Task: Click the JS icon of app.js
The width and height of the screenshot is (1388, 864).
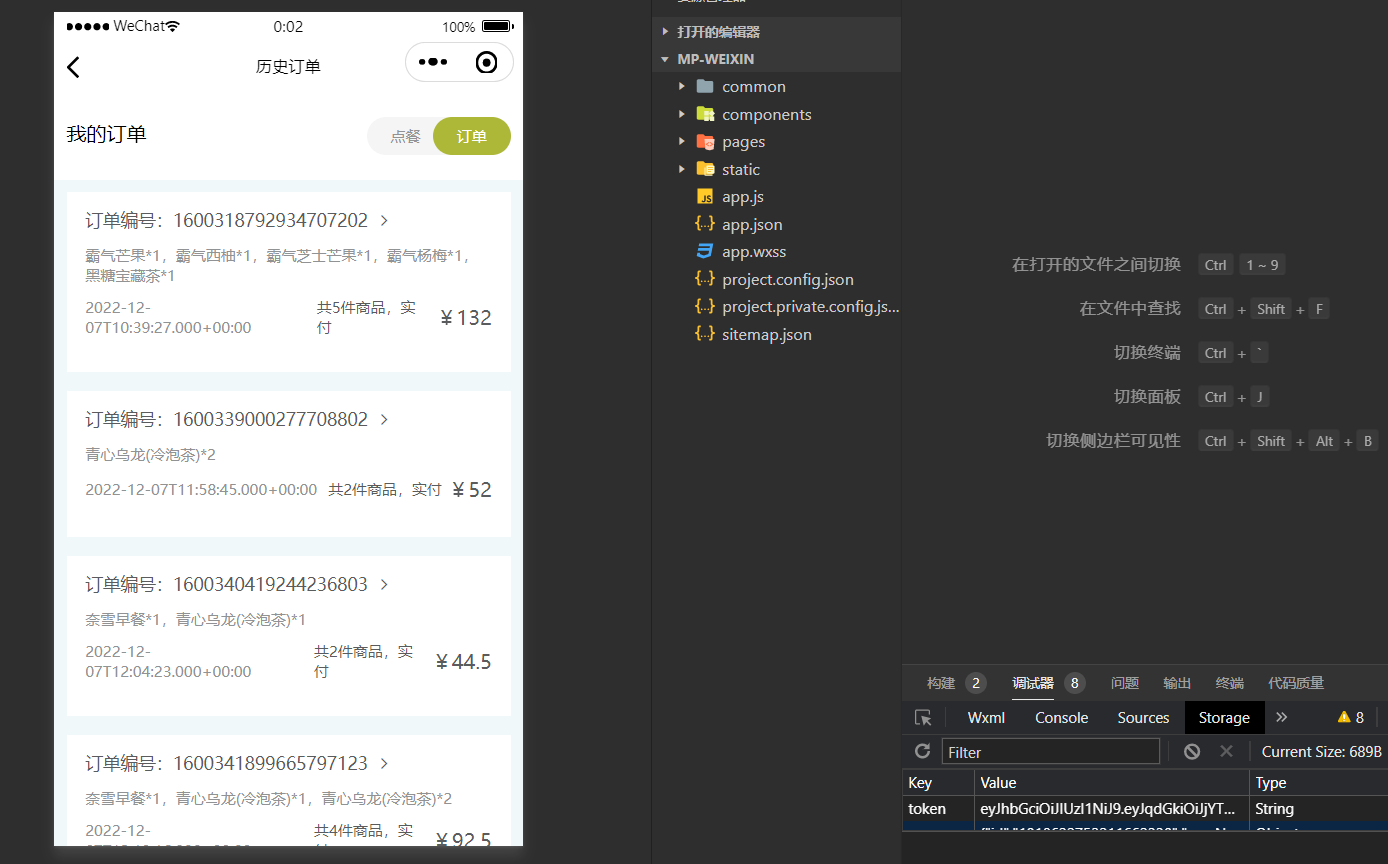Action: pyautogui.click(x=705, y=196)
